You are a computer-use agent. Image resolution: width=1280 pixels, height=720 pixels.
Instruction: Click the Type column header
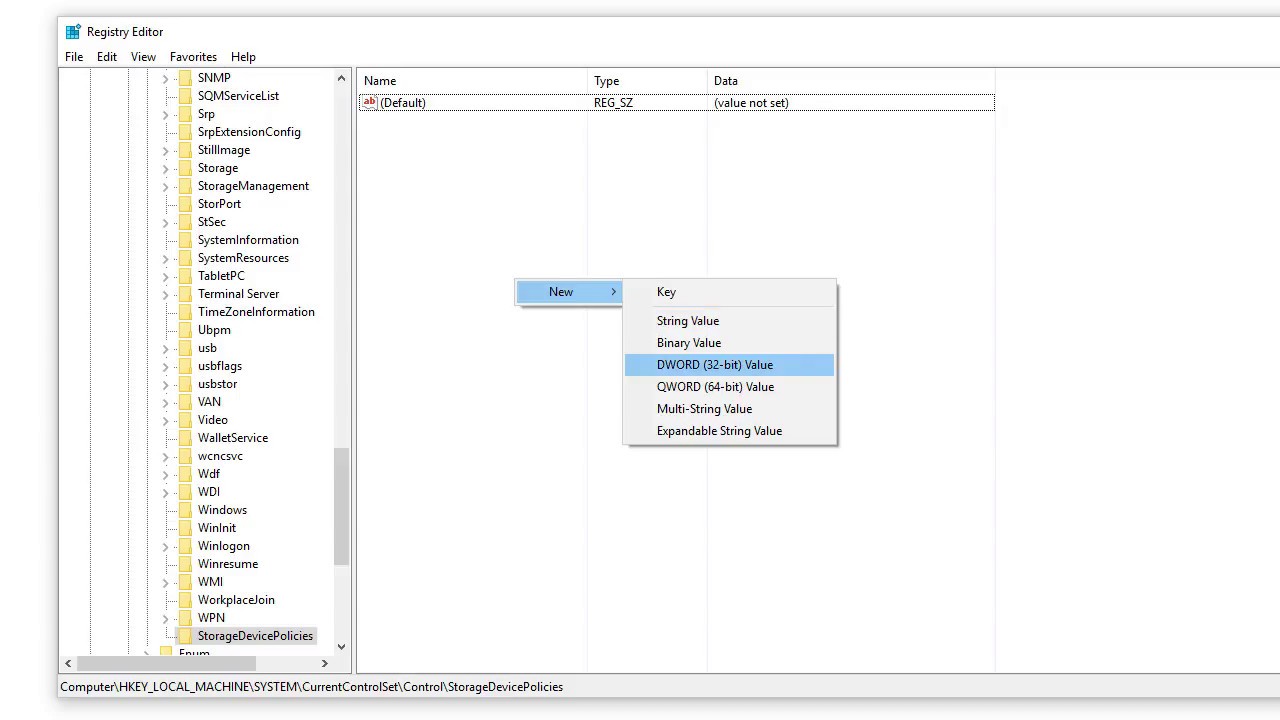647,81
